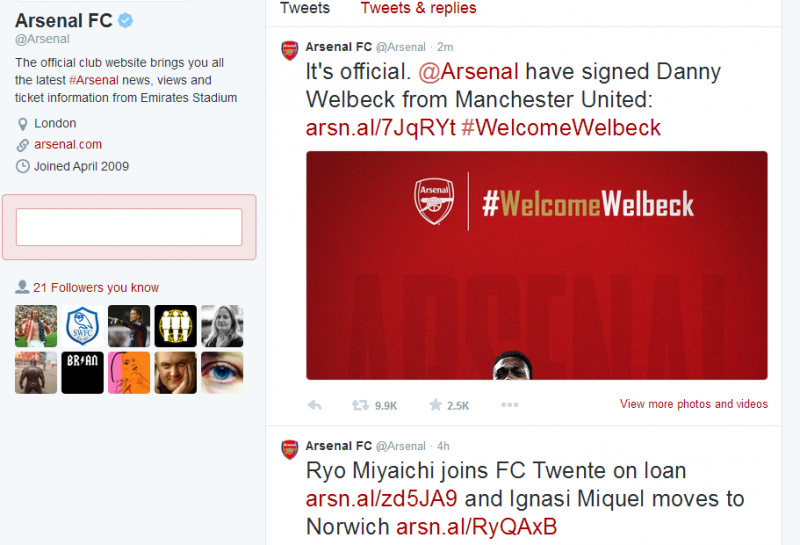Retweet the Danny Welbeck announcement
Screen dimensions: 800x545
[359, 405]
